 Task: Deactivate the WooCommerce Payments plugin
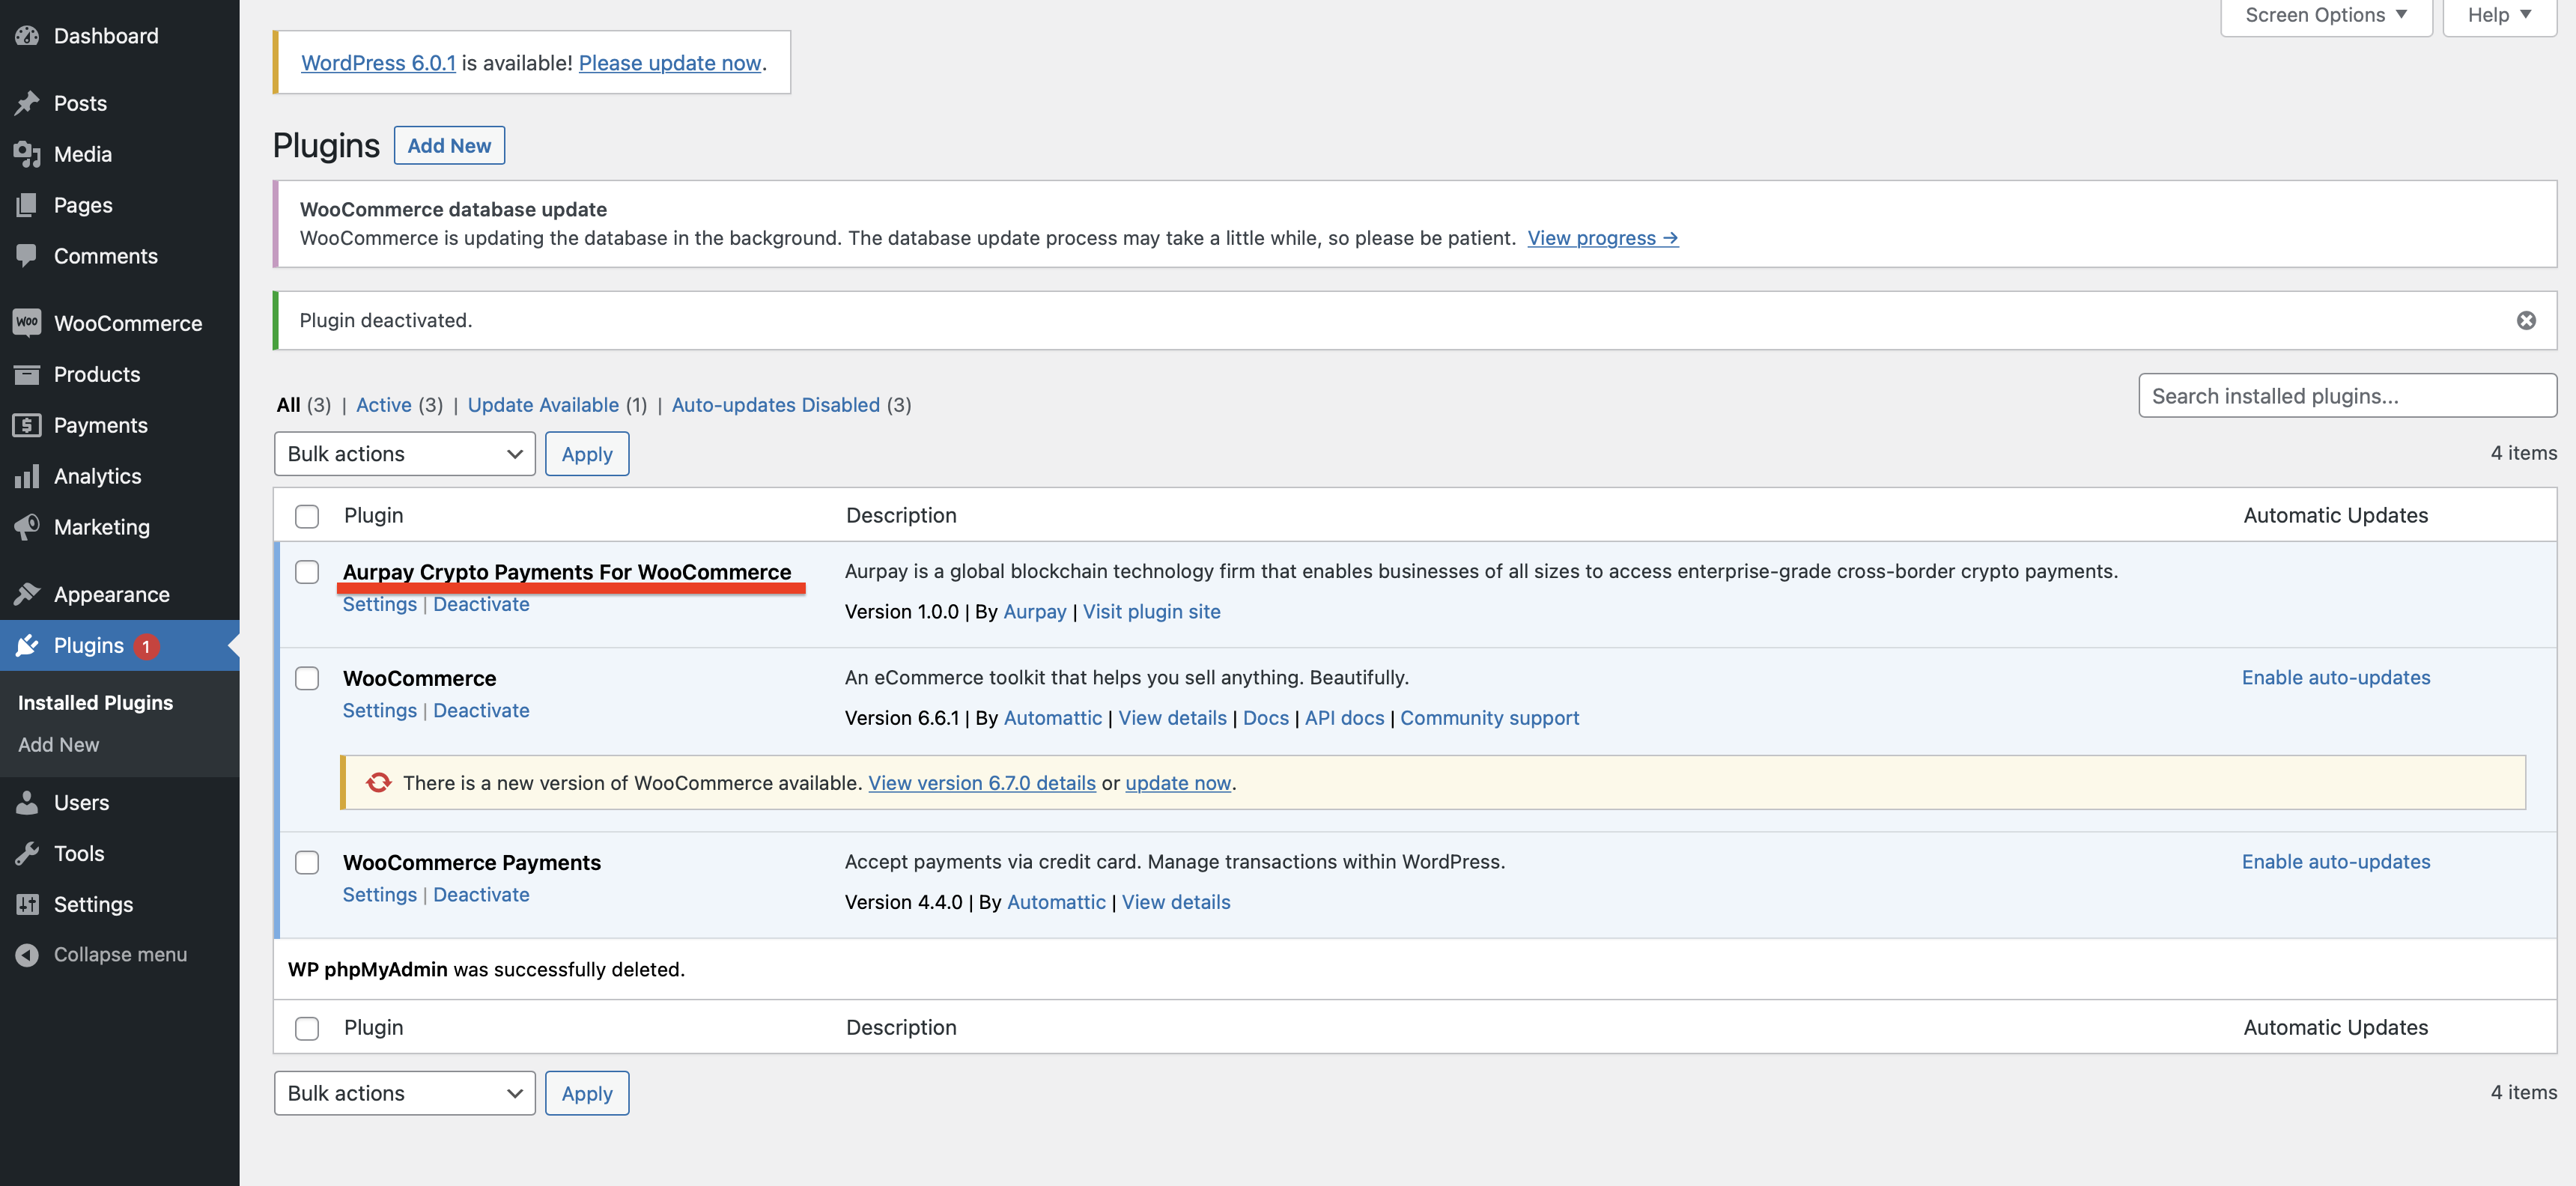[x=481, y=894]
